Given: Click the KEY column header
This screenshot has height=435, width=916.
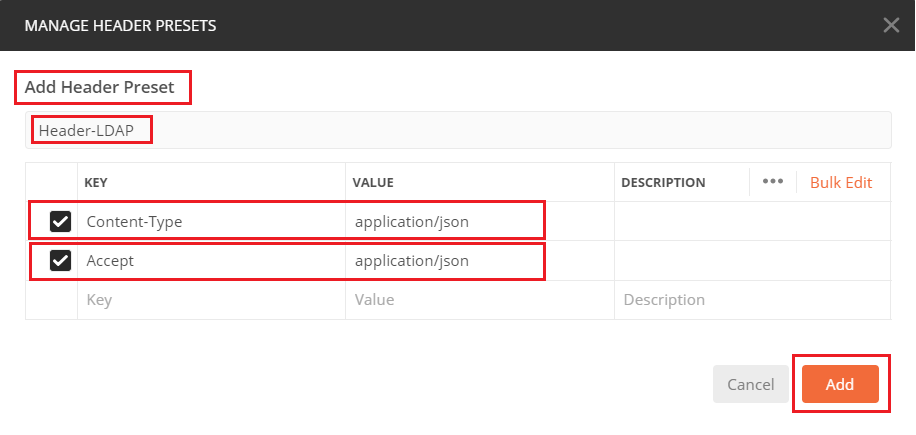Looking at the screenshot, I should pyautogui.click(x=97, y=183).
